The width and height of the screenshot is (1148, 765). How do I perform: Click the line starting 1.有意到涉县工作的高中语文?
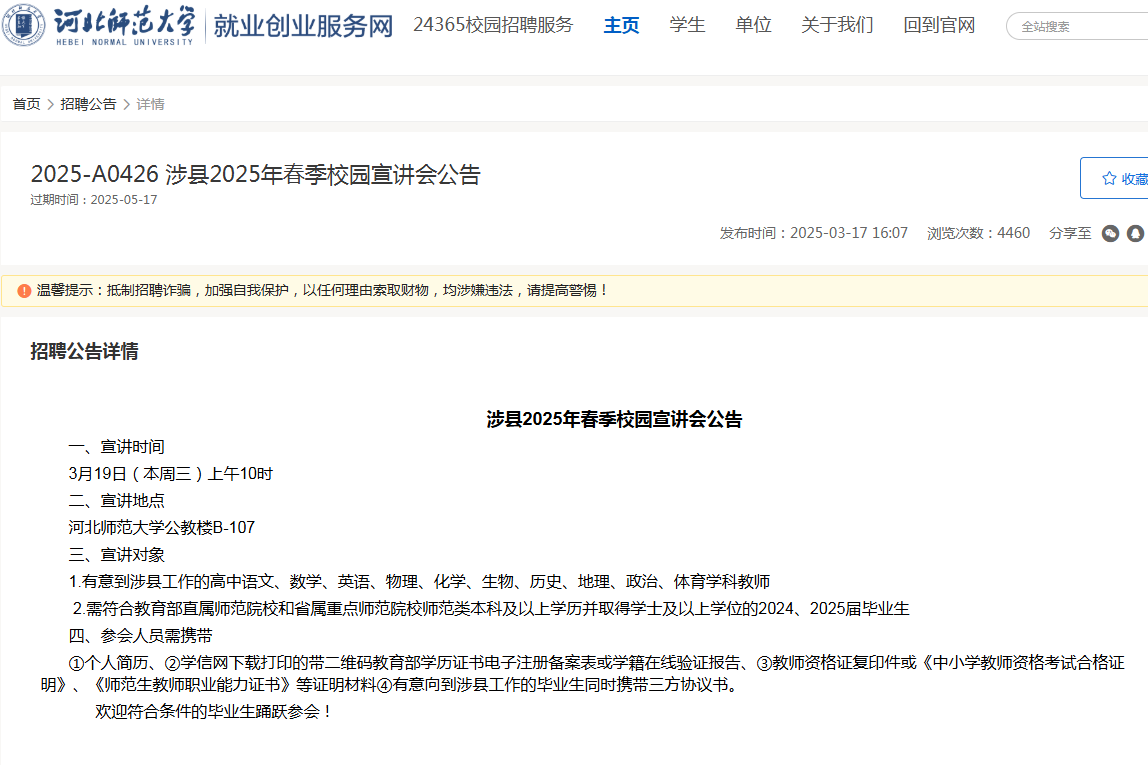coord(419,581)
